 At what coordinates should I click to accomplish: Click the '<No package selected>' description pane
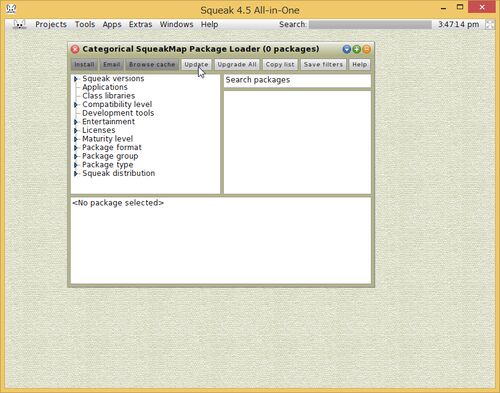point(221,240)
